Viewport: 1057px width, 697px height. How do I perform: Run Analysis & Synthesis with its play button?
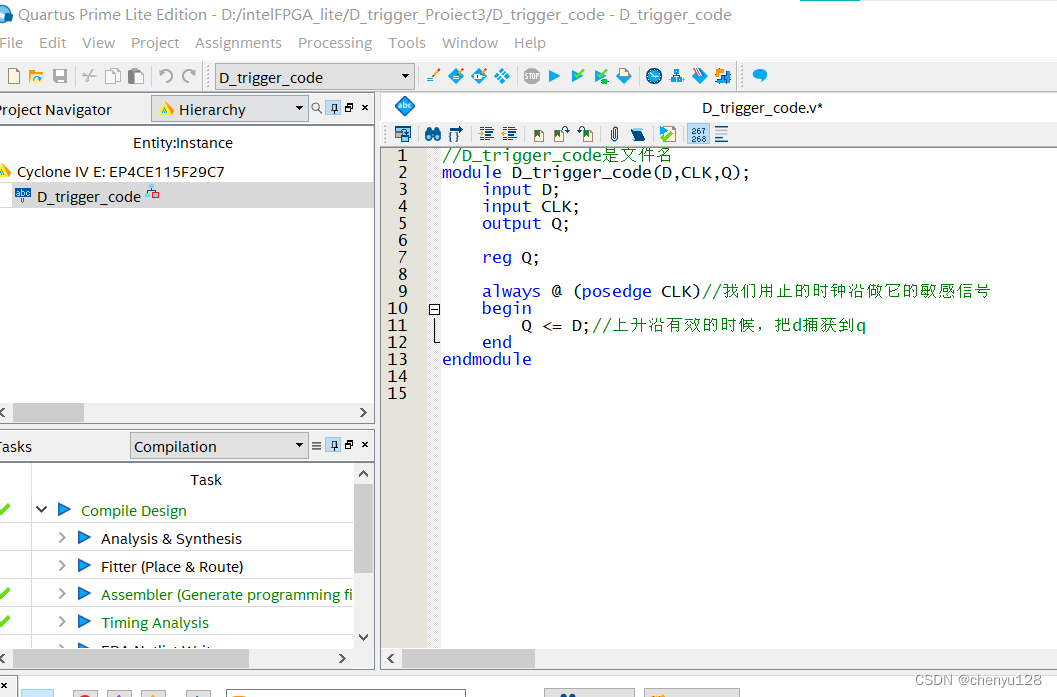84,537
